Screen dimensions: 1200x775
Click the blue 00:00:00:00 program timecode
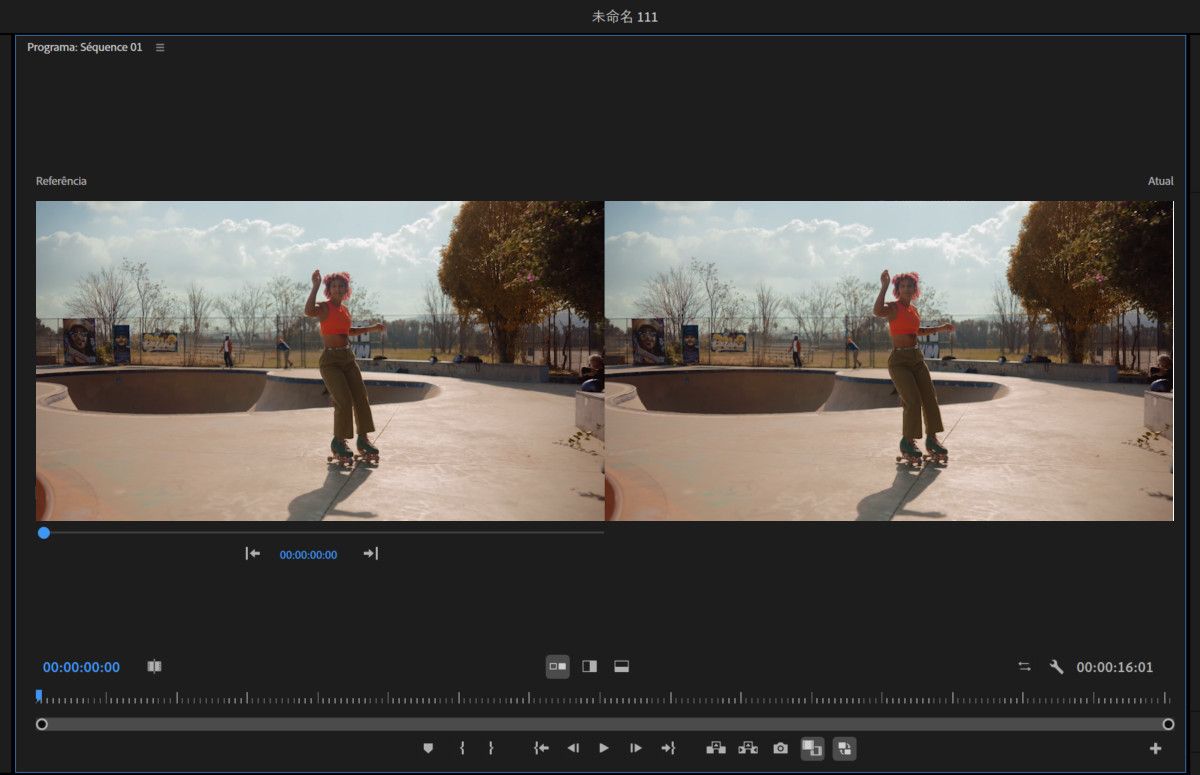coord(81,667)
